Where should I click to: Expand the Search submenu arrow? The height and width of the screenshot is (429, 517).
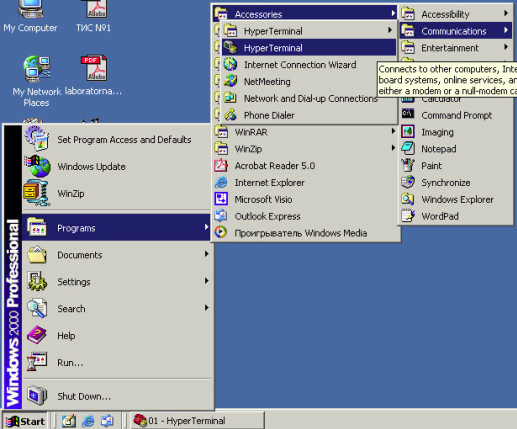click(x=206, y=308)
